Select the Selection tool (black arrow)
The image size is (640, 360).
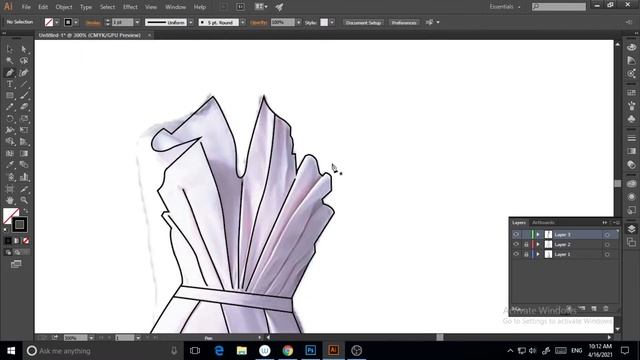click(10, 49)
